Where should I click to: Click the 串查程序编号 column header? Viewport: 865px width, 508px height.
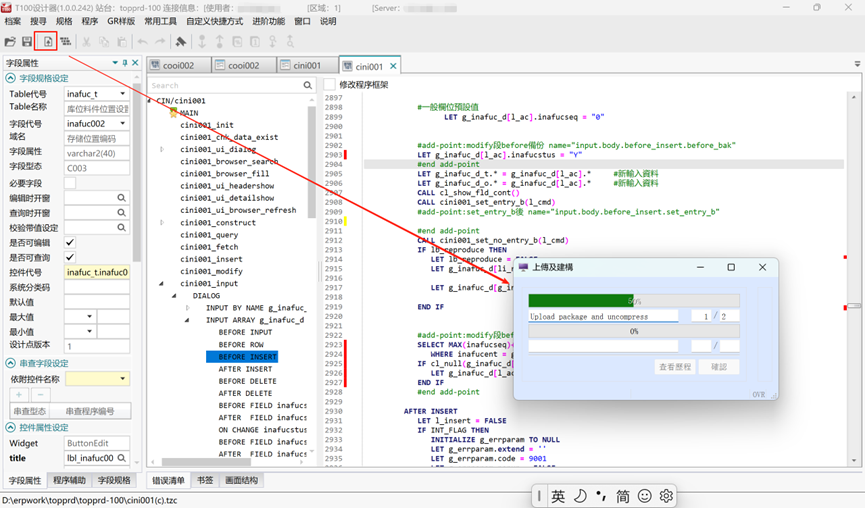pos(90,411)
